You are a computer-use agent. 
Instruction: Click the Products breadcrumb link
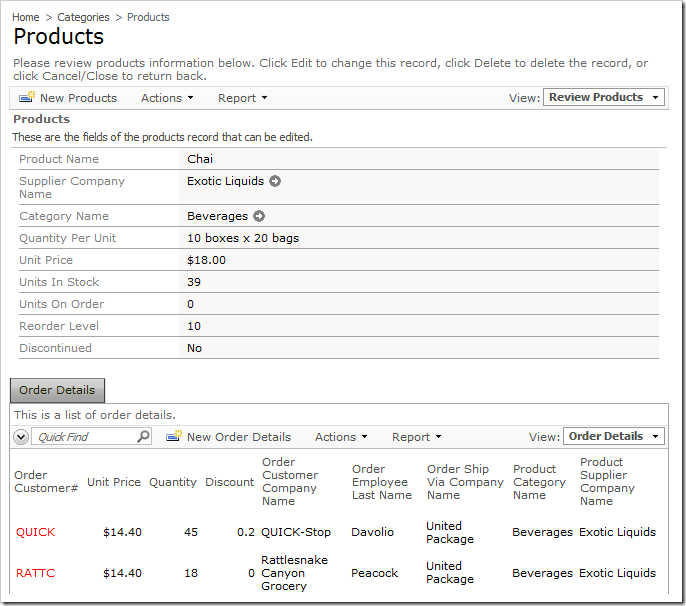coord(148,17)
